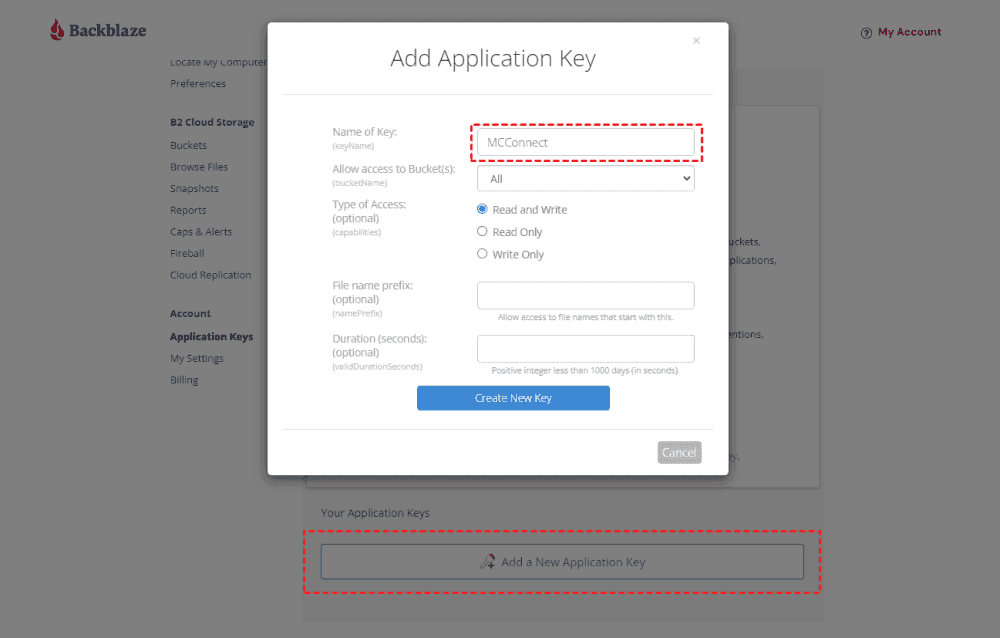
Task: Open Caps & Alerts page
Action: [201, 232]
